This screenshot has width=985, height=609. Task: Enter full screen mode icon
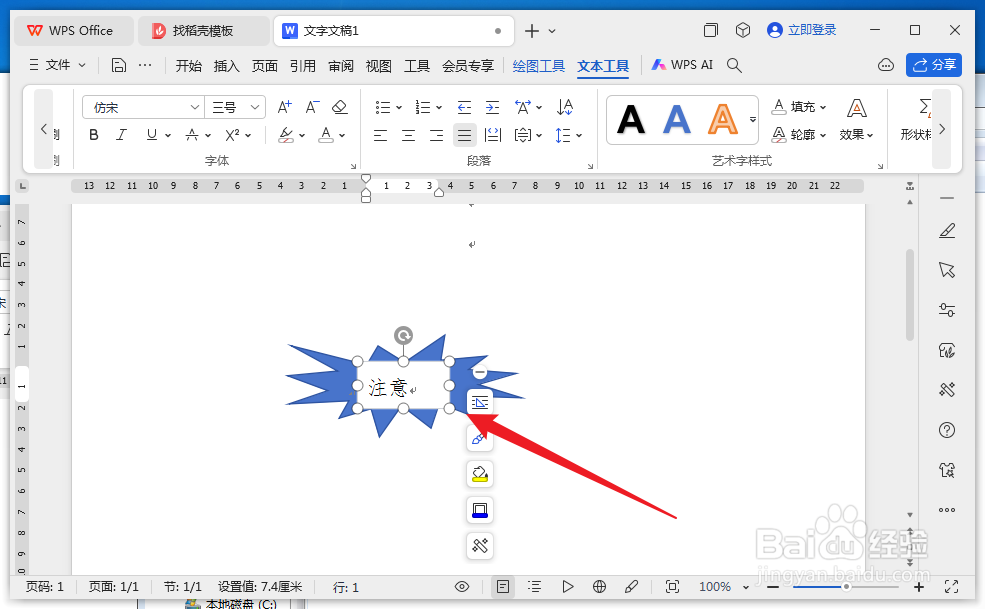pos(951,586)
